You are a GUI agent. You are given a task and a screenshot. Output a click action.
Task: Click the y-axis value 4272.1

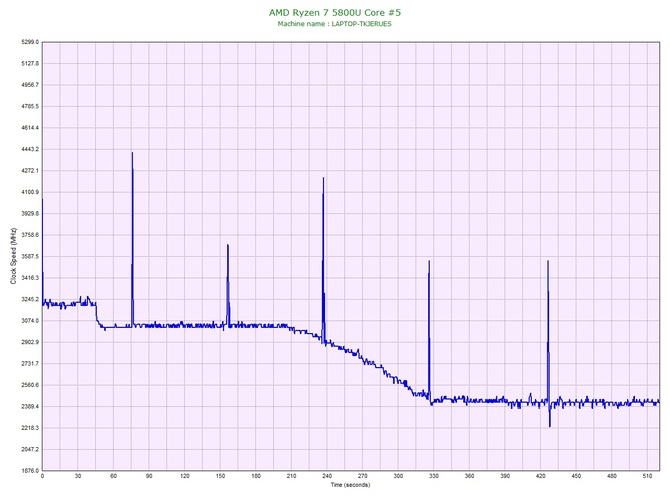(x=30, y=171)
